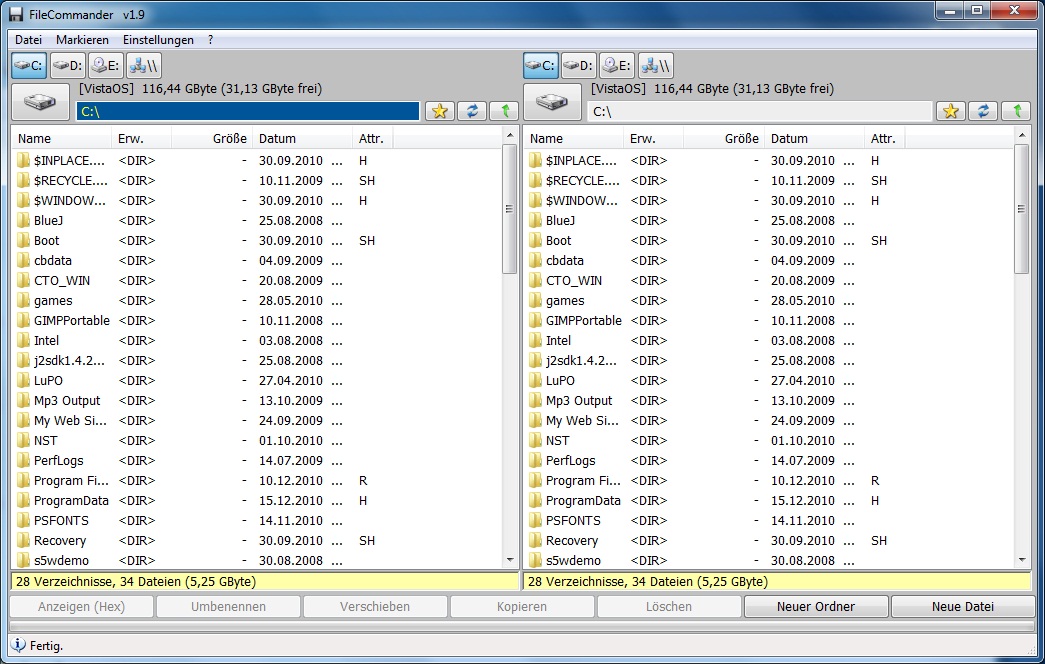
Task: Switch right pane to drive E:
Action: click(617, 66)
